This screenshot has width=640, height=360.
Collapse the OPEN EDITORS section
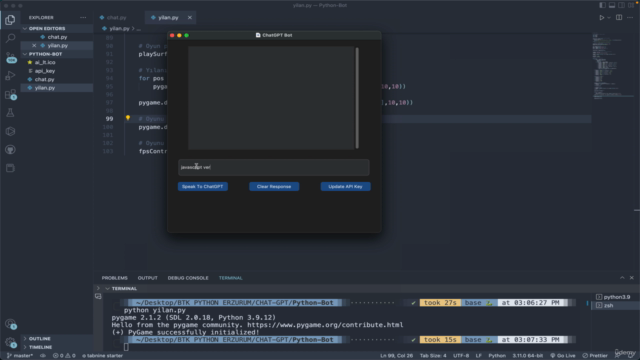point(47,29)
